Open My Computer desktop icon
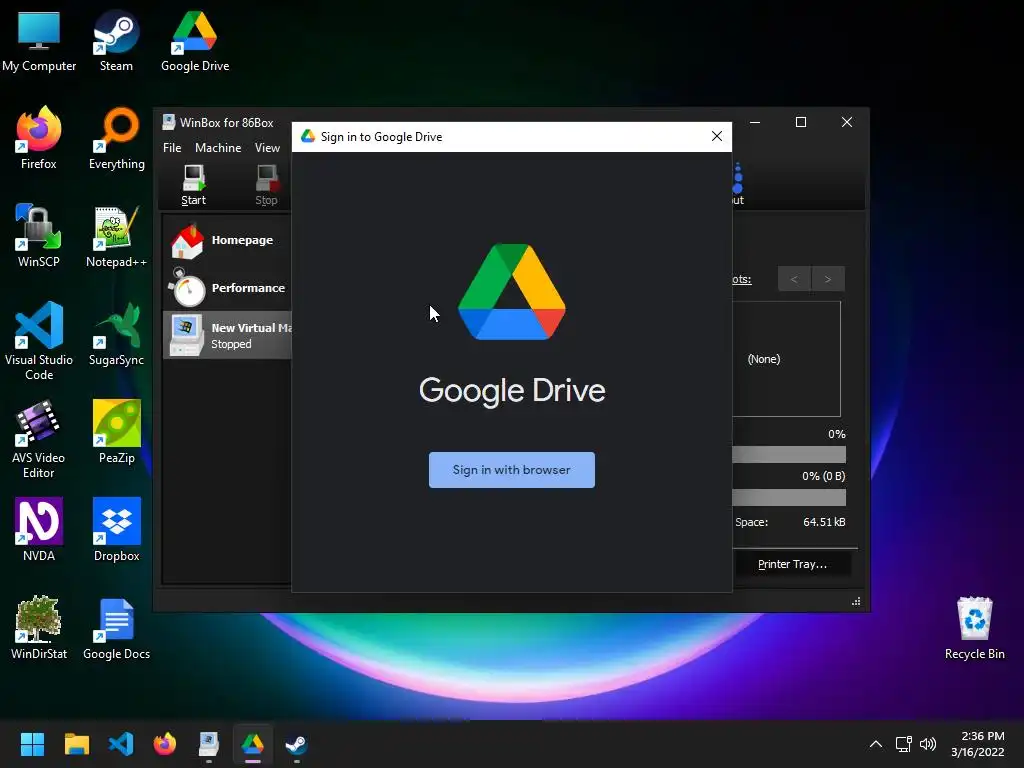1024x768 pixels. tap(39, 42)
